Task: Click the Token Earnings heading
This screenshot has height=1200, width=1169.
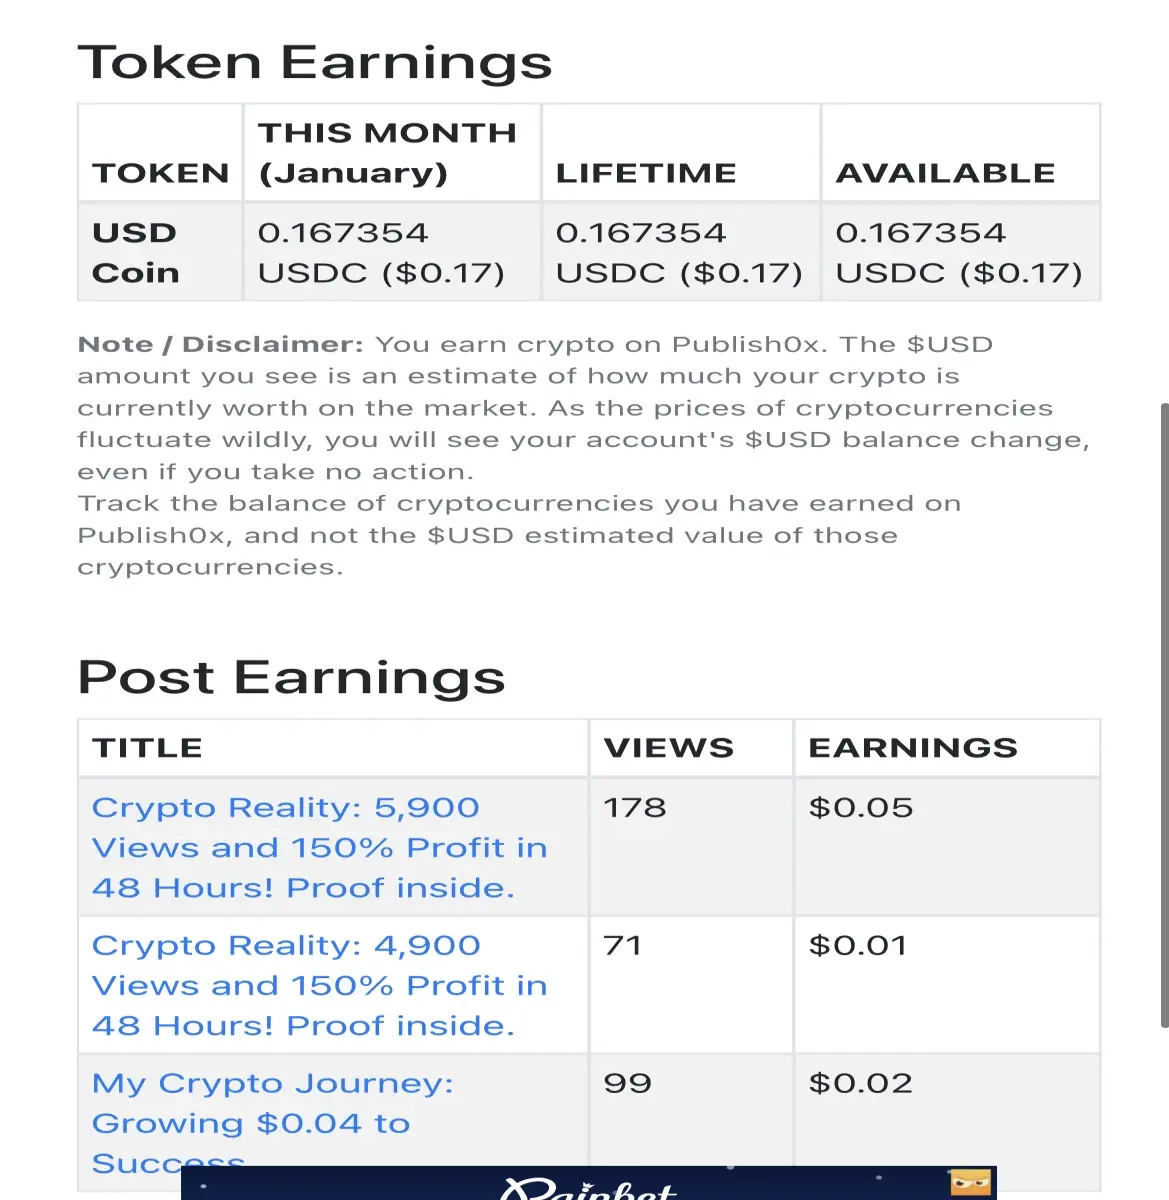Action: (x=315, y=62)
